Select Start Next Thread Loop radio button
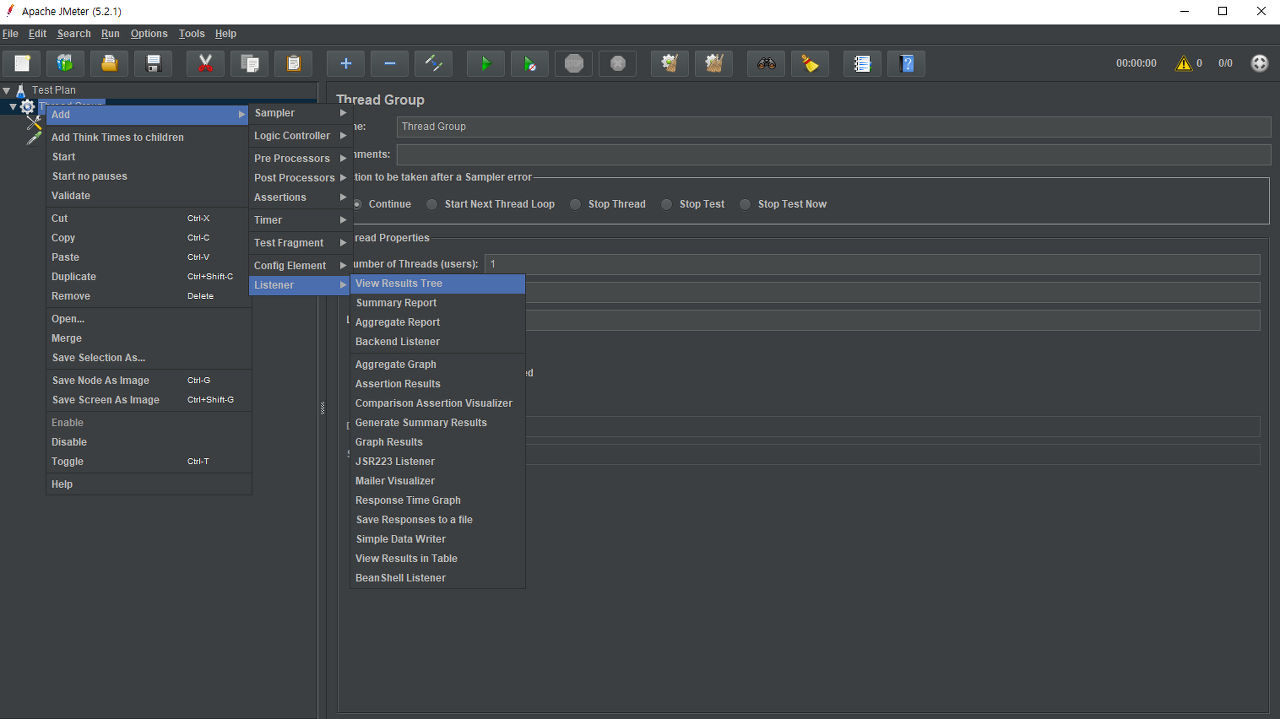 point(432,204)
